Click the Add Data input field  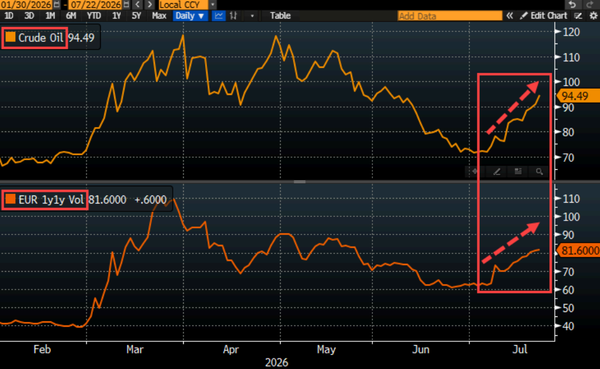pyautogui.click(x=450, y=16)
